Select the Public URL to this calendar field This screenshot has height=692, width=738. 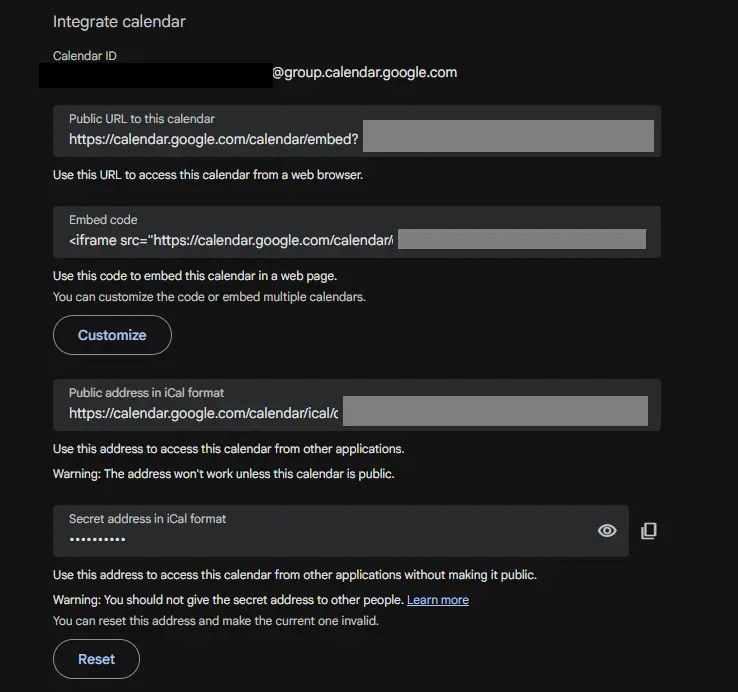coord(357,131)
